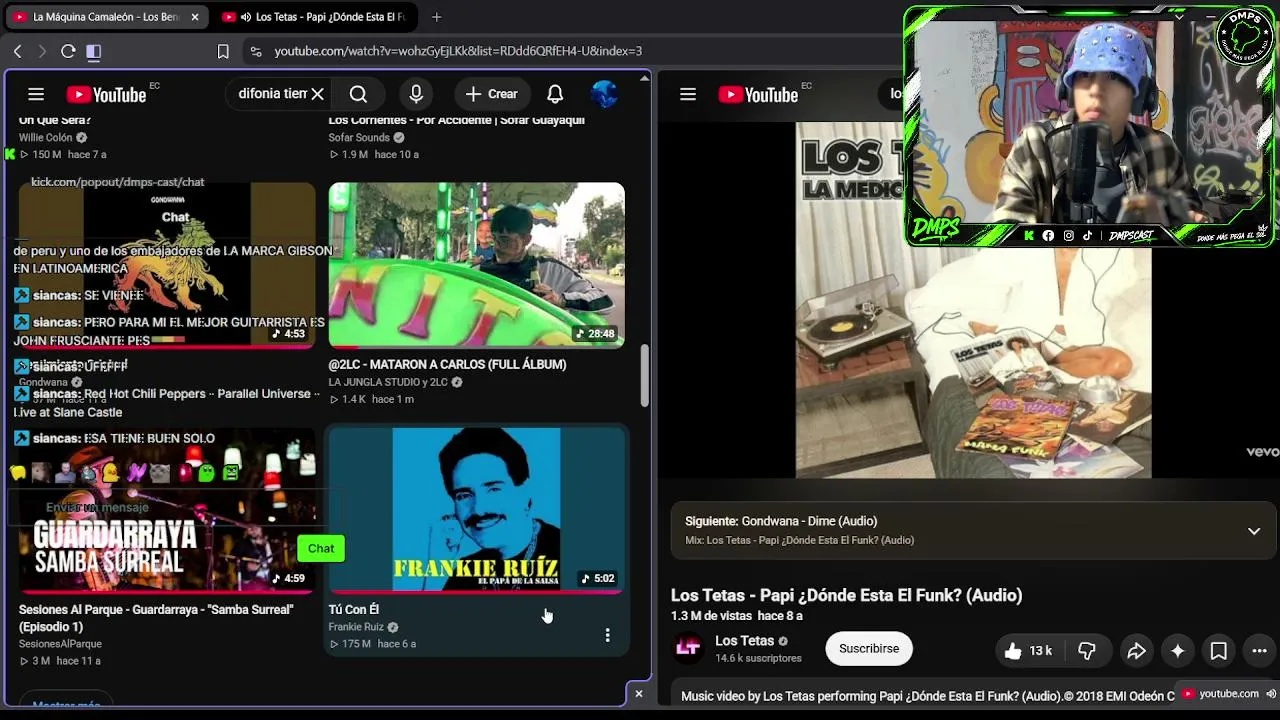This screenshot has height=720, width=1280.
Task: Share the Los Tetas video
Action: pos(1137,651)
